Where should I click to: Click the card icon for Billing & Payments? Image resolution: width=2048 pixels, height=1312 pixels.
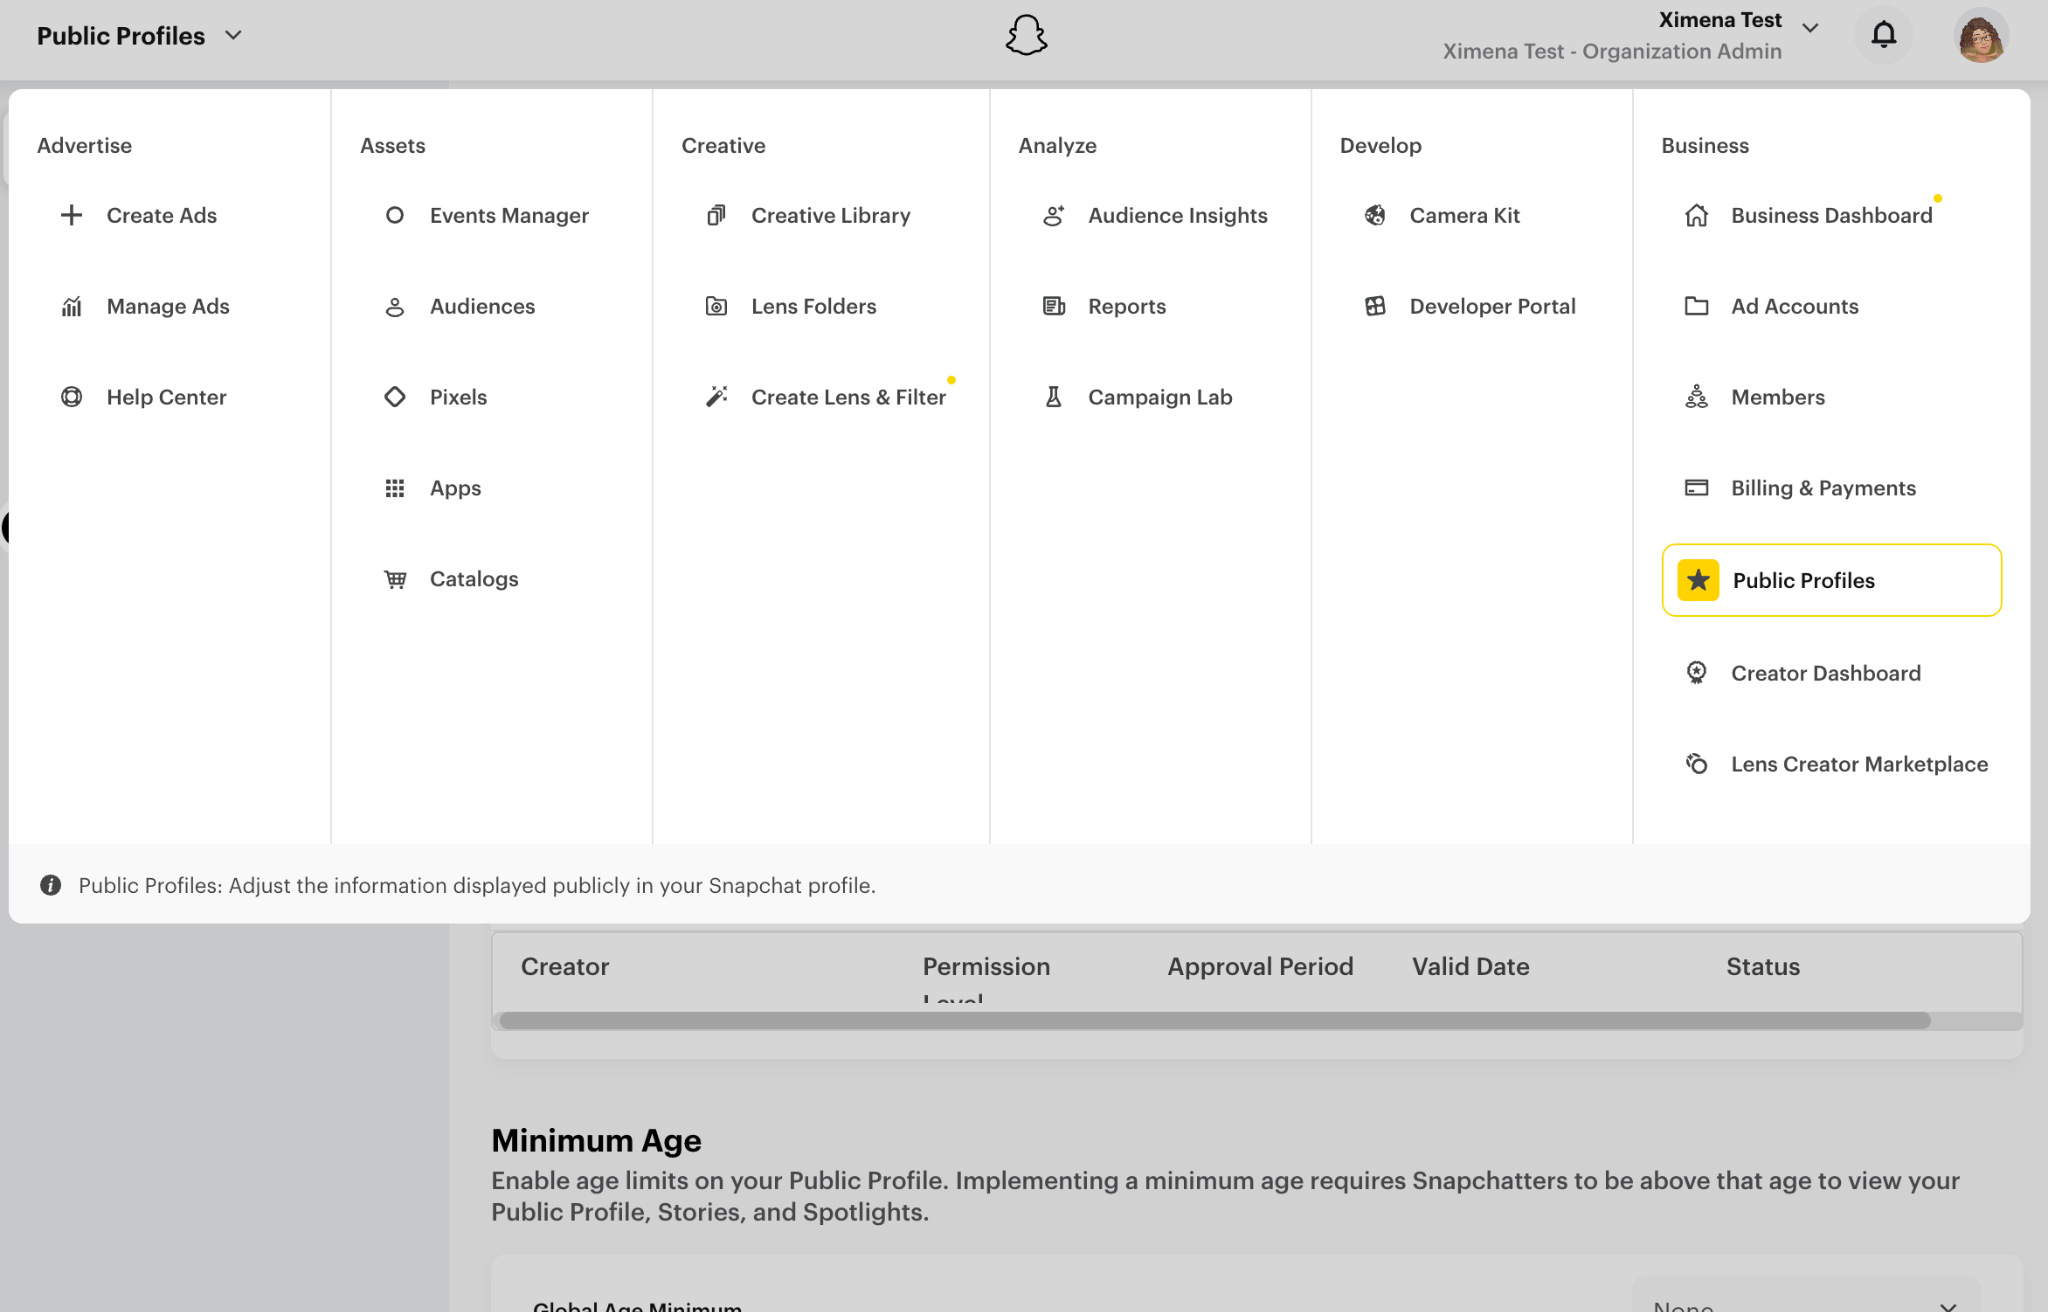tap(1696, 488)
